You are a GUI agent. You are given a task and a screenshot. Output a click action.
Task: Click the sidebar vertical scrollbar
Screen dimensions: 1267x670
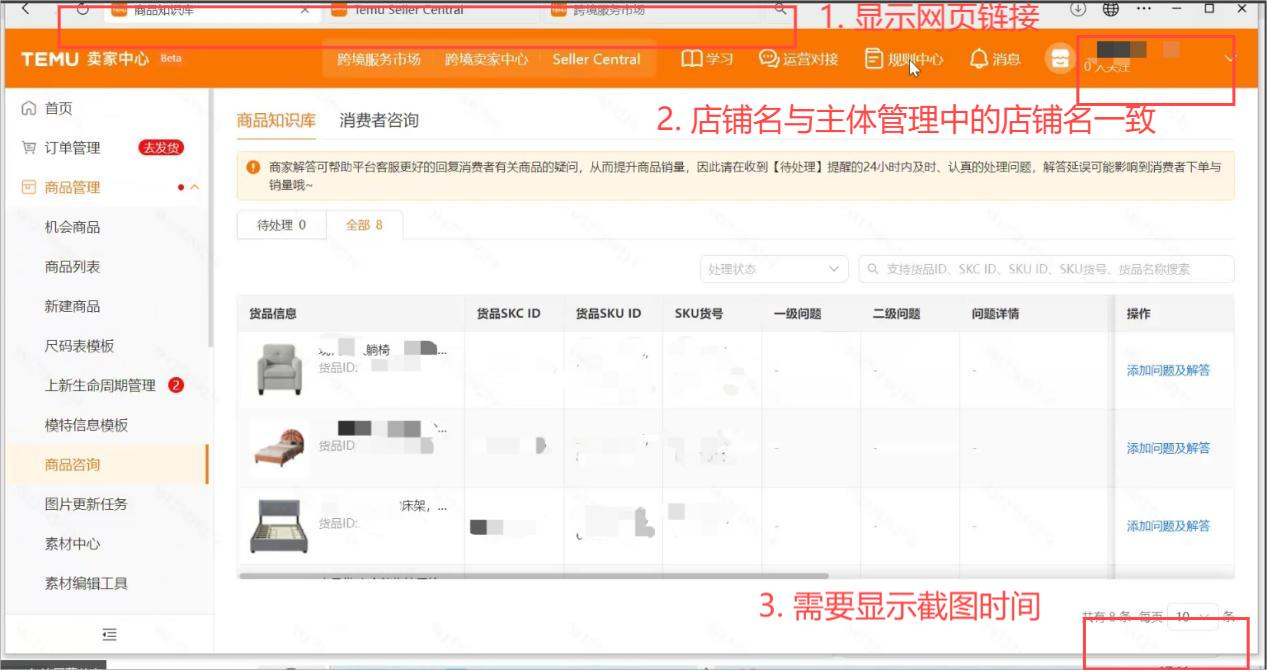(210, 218)
